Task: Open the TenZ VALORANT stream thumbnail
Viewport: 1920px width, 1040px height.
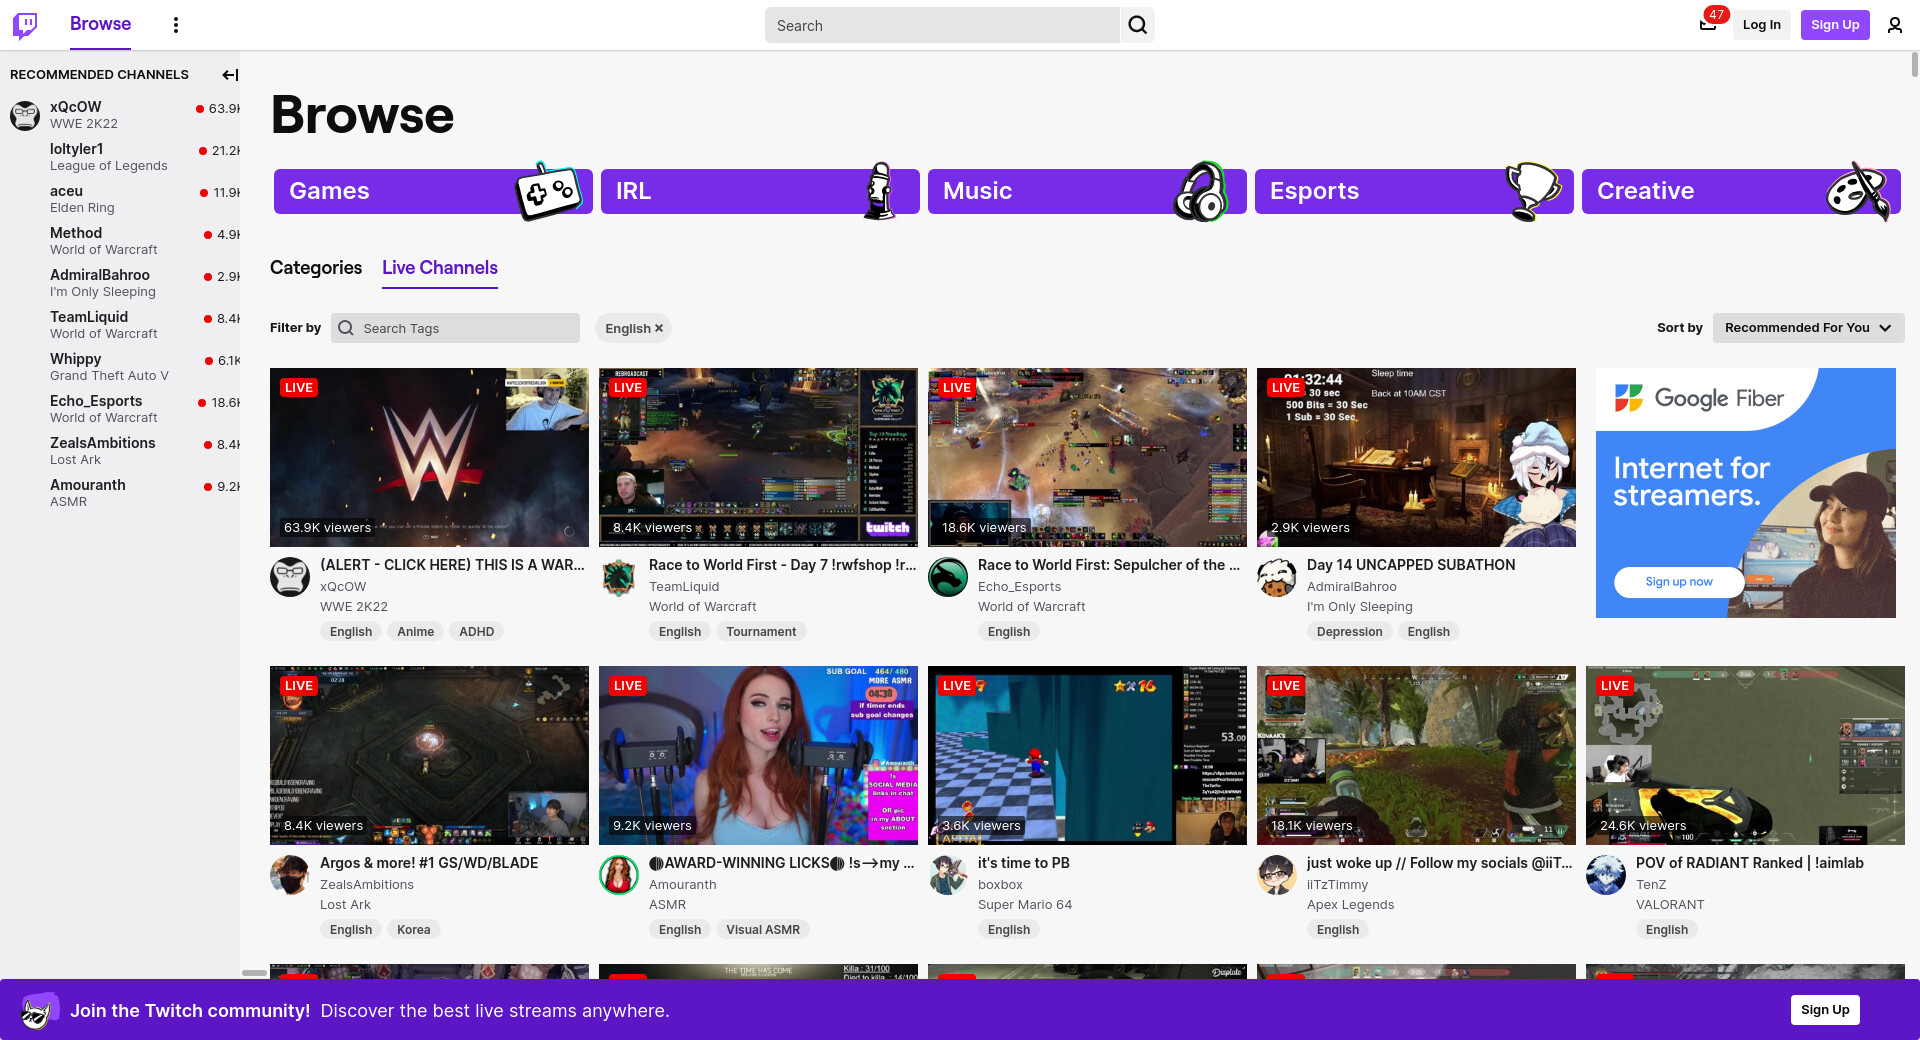Action: [x=1745, y=755]
